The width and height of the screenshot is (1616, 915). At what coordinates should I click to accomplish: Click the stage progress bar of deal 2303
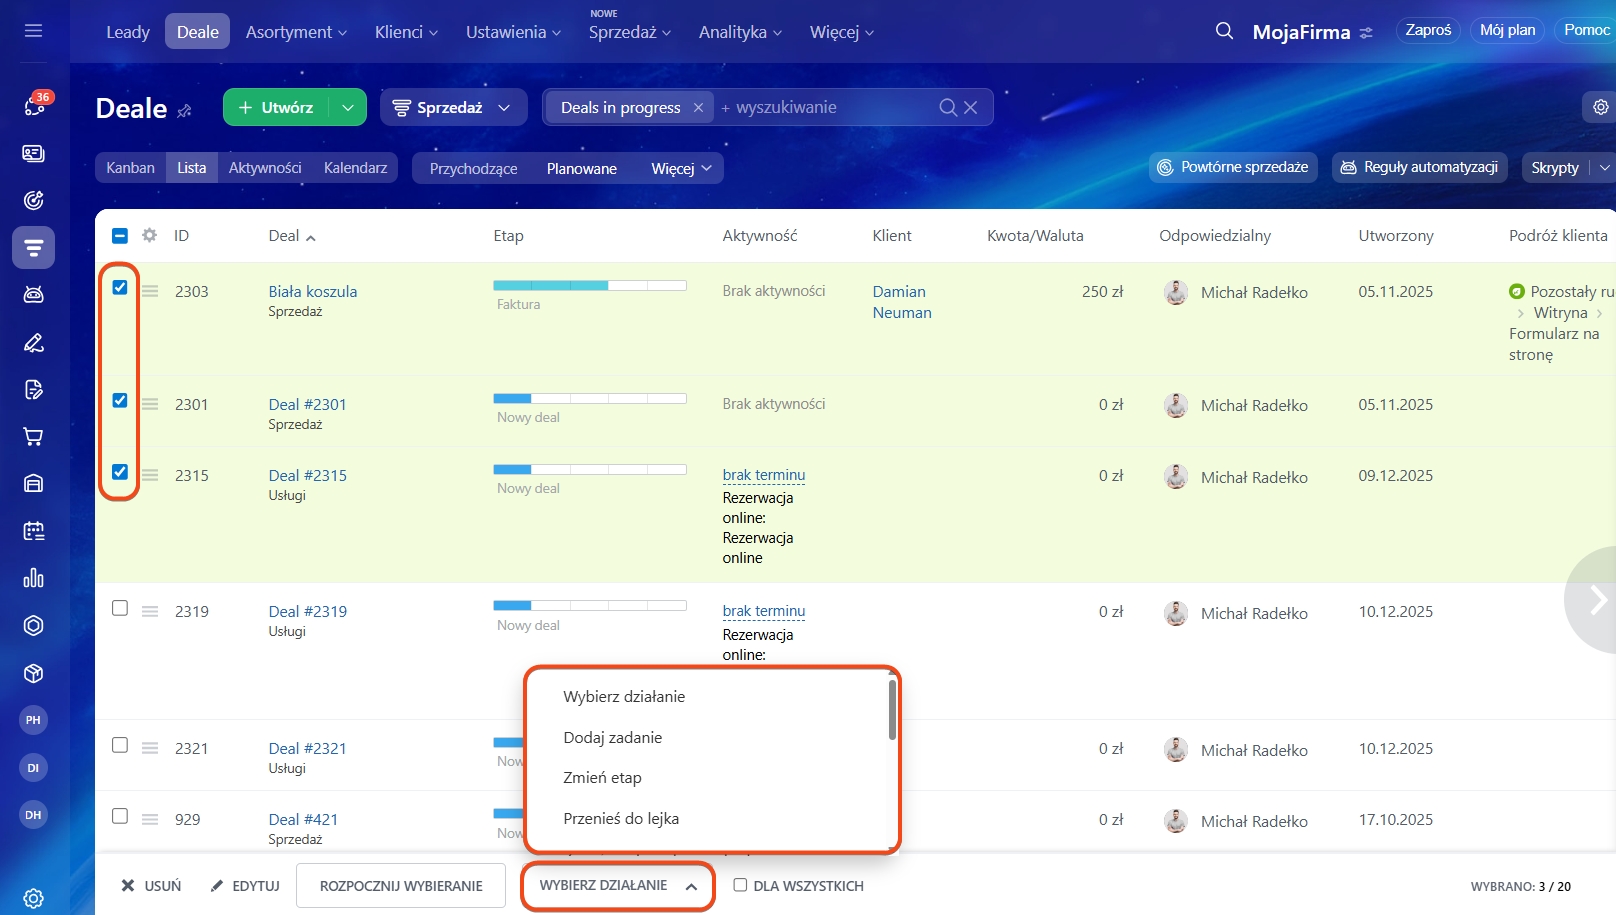tap(589, 286)
